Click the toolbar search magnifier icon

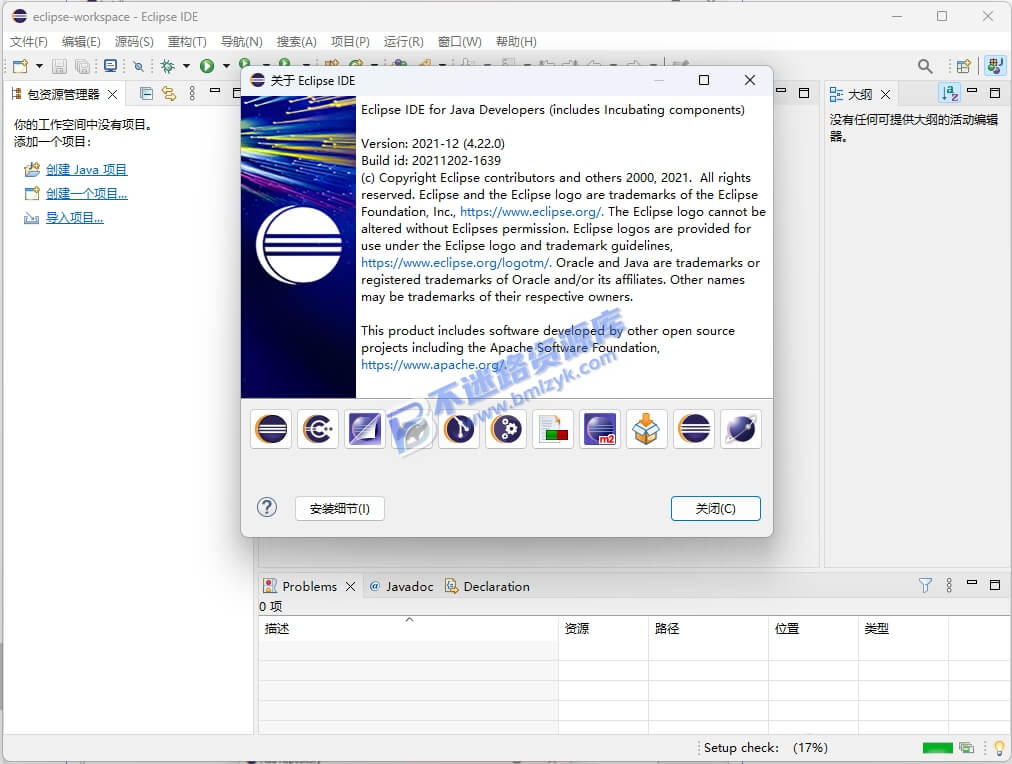click(925, 66)
